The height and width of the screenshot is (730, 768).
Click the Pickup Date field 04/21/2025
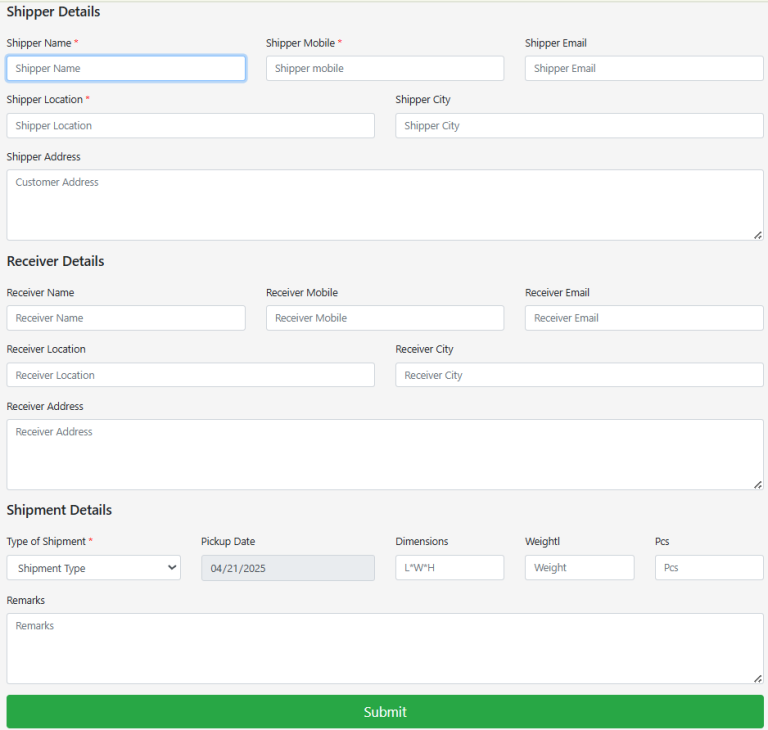tap(288, 568)
